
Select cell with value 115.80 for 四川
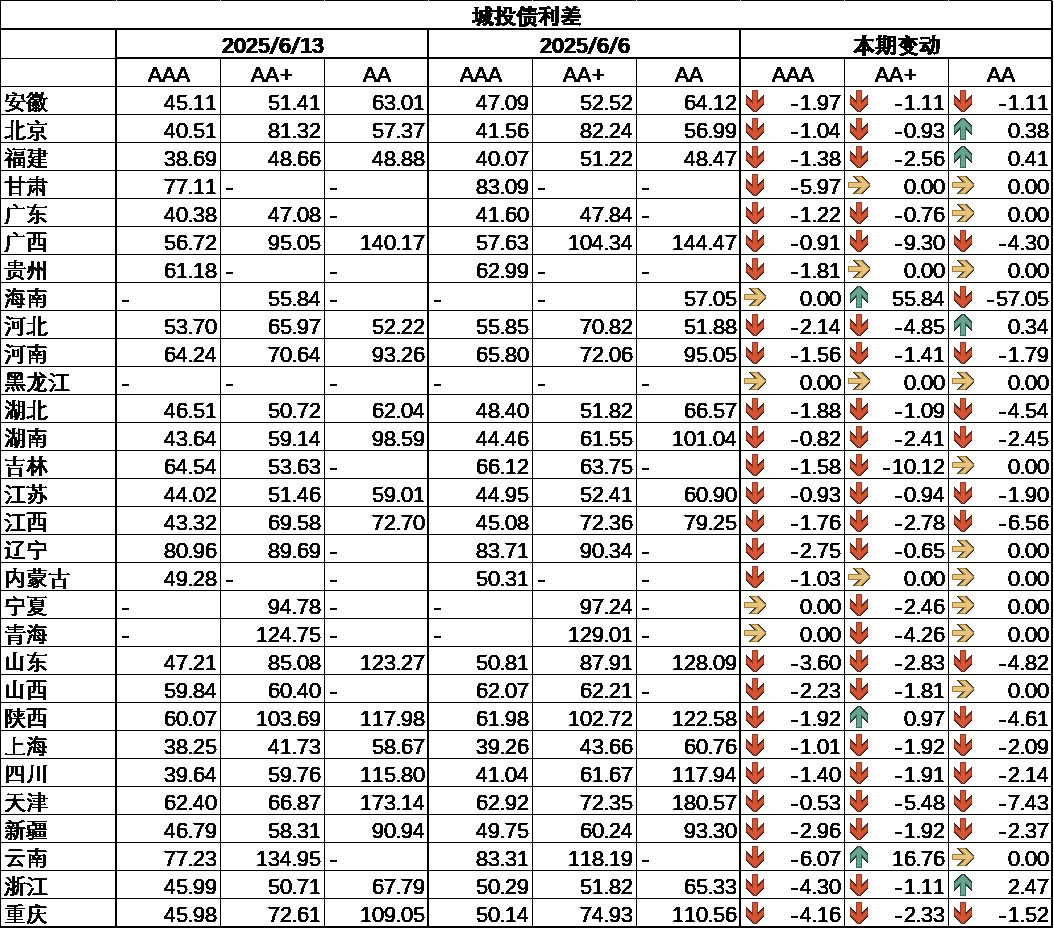pos(376,774)
